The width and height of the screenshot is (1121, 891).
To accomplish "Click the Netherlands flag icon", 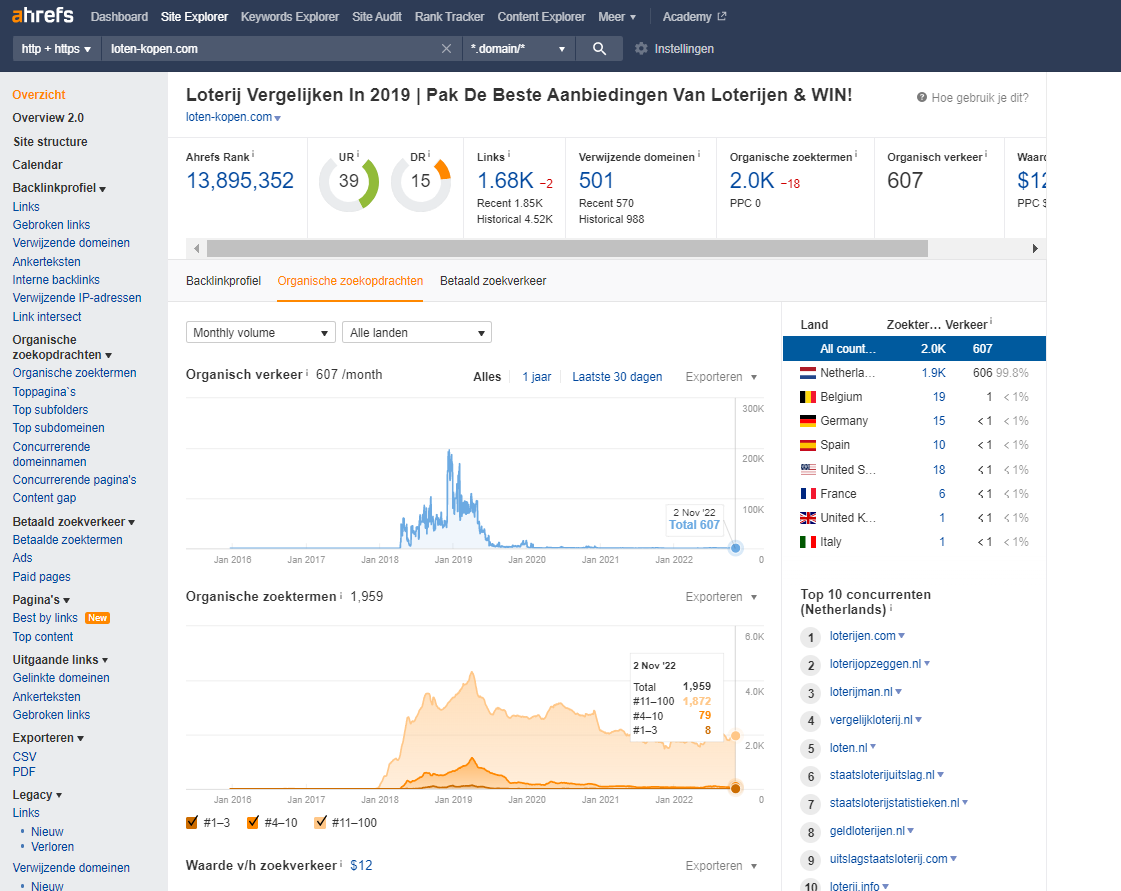I will [x=808, y=373].
